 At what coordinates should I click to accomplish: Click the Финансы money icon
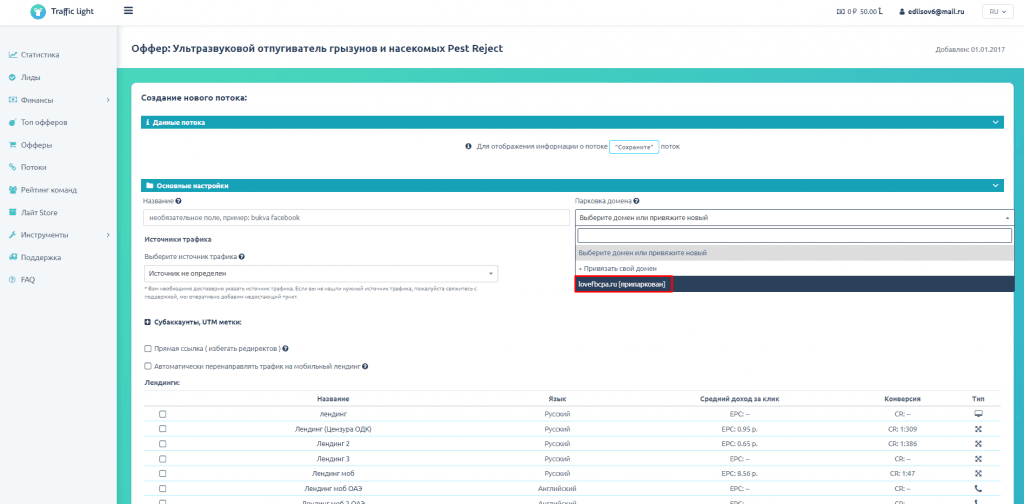pos(12,100)
